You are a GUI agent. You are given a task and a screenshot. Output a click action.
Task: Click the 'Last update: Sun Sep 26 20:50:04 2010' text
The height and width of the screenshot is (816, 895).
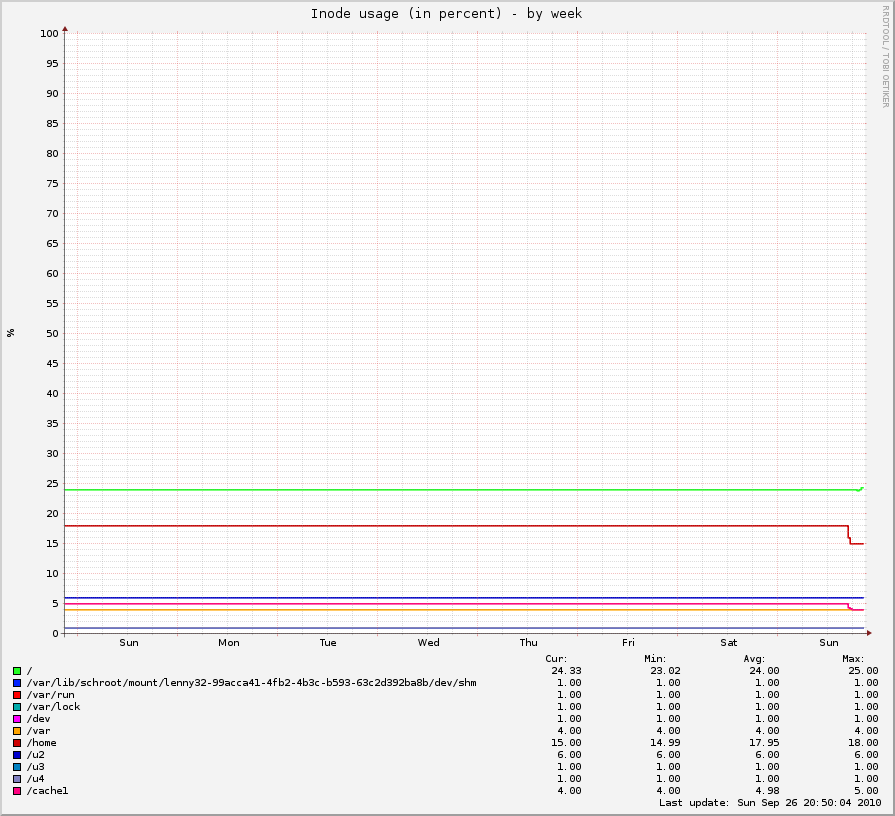[x=770, y=803]
